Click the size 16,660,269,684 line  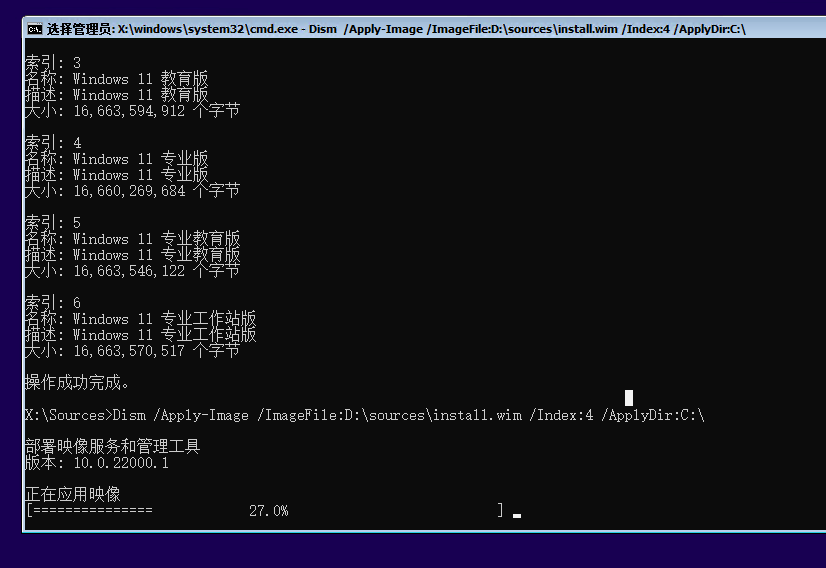click(x=132, y=191)
